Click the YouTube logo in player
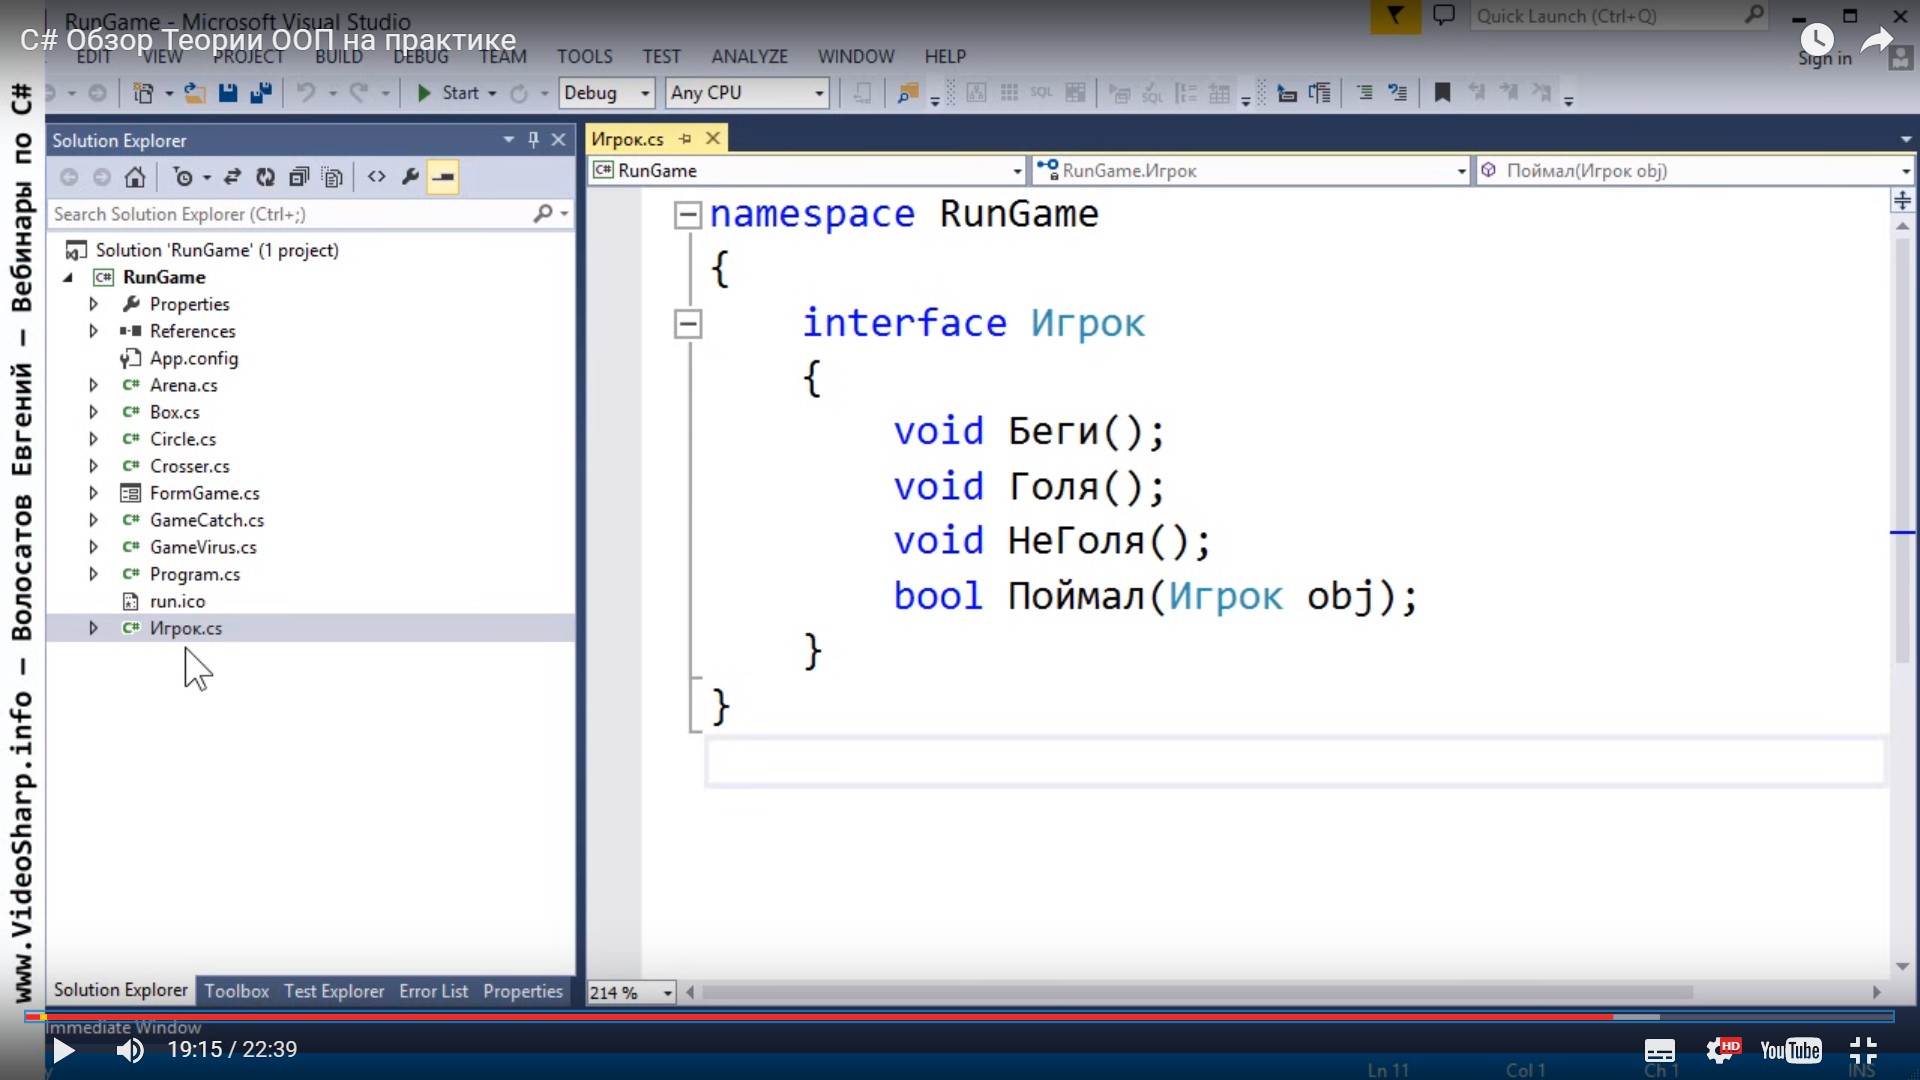1920x1080 pixels. (1791, 1050)
